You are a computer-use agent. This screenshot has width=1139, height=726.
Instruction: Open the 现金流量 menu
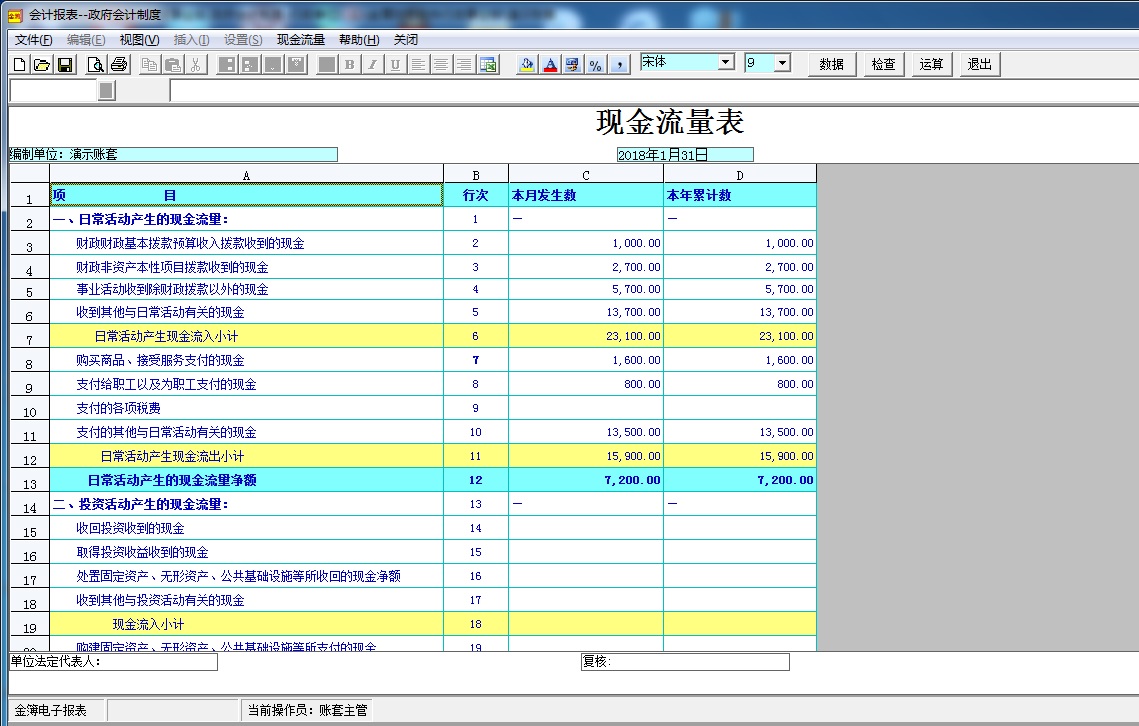(x=301, y=40)
